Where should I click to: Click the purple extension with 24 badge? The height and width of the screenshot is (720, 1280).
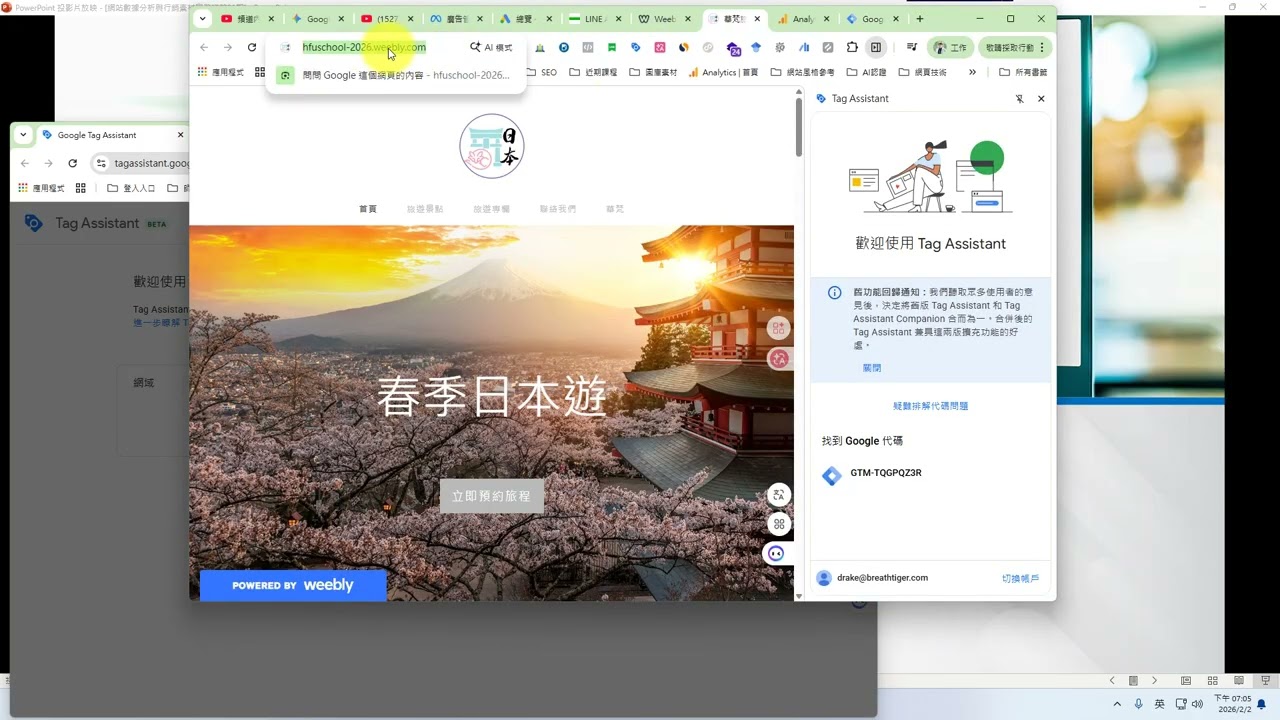[x=733, y=48]
